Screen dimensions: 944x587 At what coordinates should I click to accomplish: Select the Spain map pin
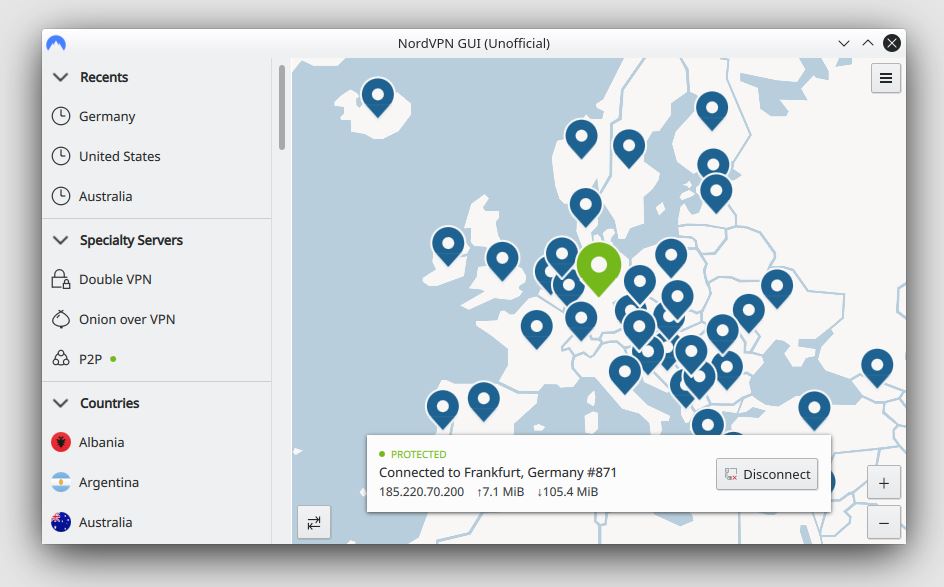[x=483, y=401]
